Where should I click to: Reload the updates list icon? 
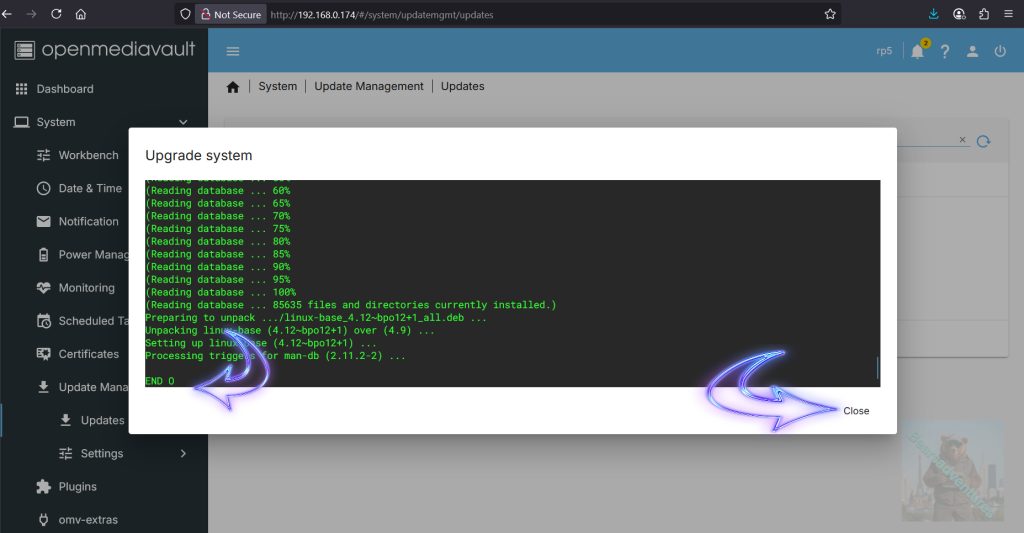(x=983, y=141)
